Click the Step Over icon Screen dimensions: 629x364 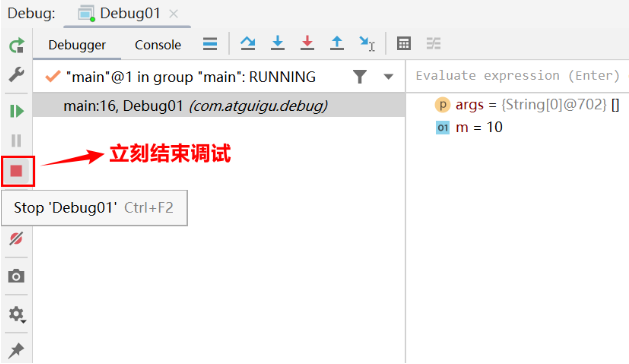pos(248,43)
